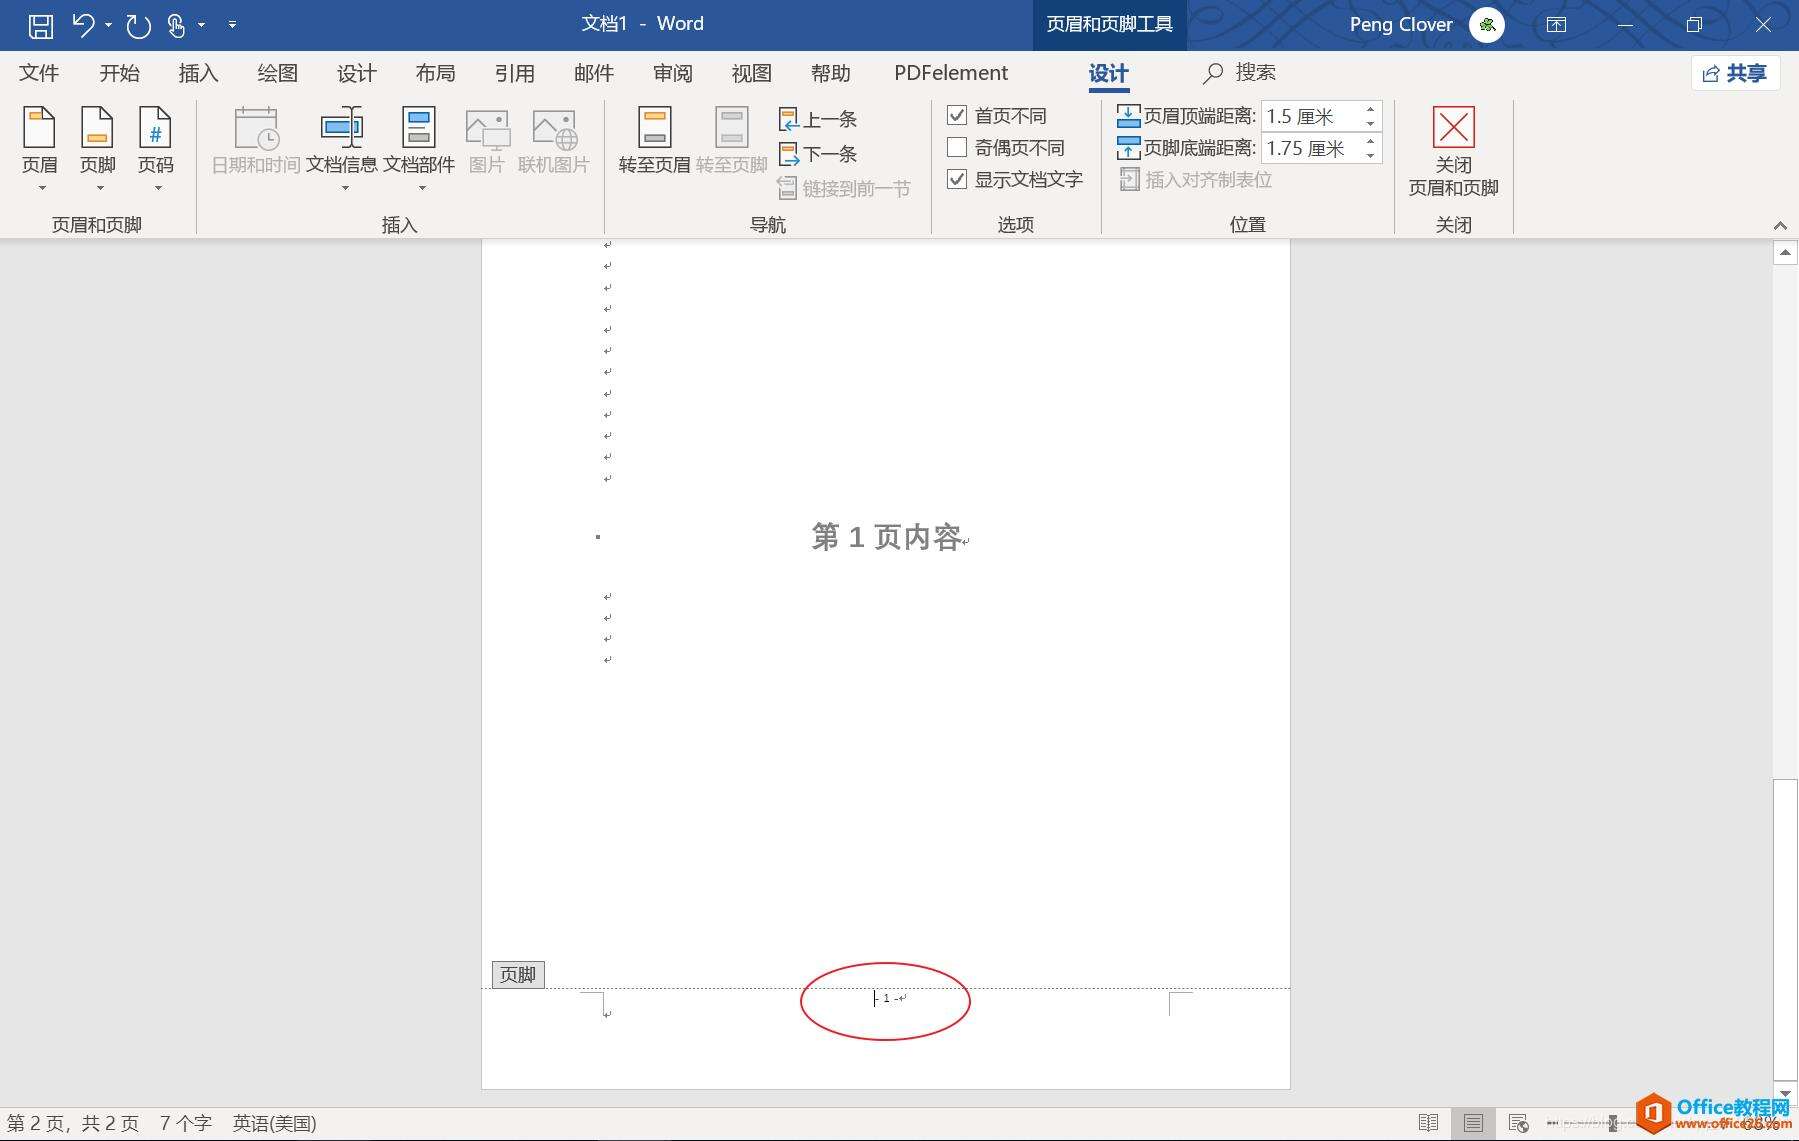The width and height of the screenshot is (1799, 1141).
Task: Click the word count 7 个字
Action: pos(185,1123)
